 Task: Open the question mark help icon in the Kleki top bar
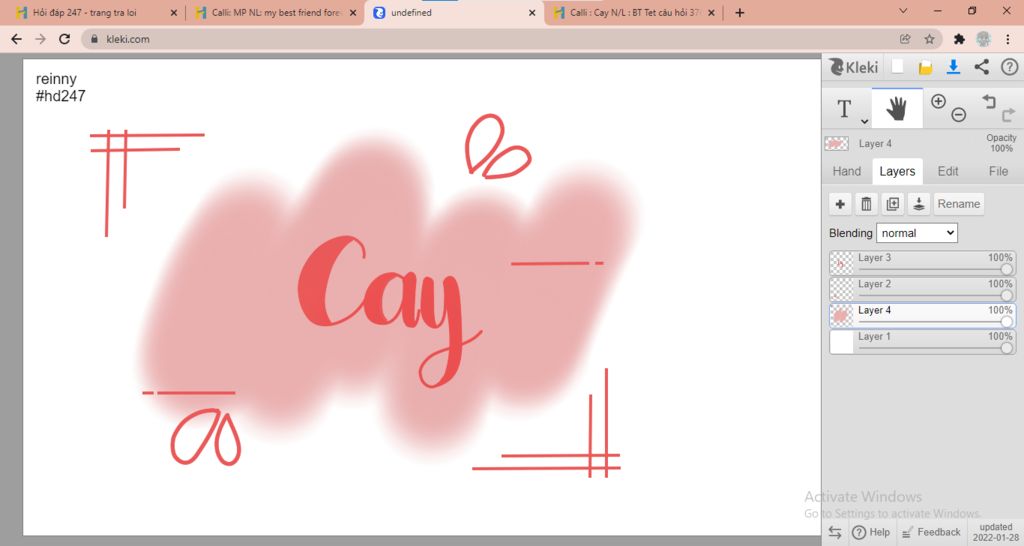(1010, 67)
